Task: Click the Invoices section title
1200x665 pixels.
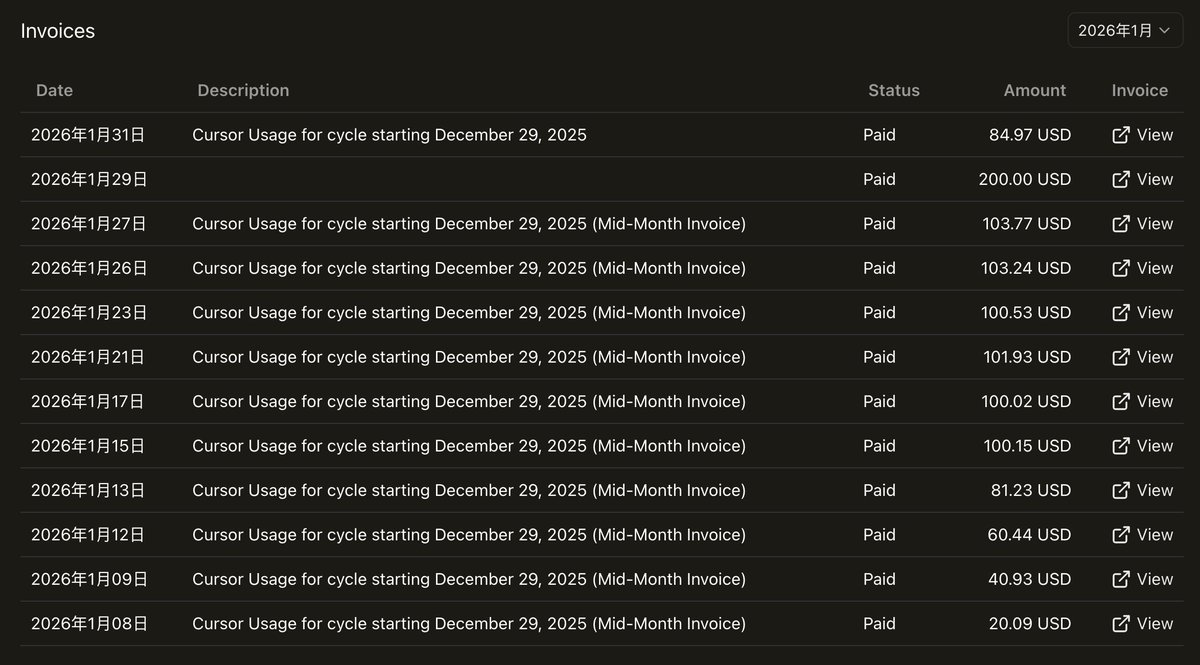Action: tap(58, 31)
